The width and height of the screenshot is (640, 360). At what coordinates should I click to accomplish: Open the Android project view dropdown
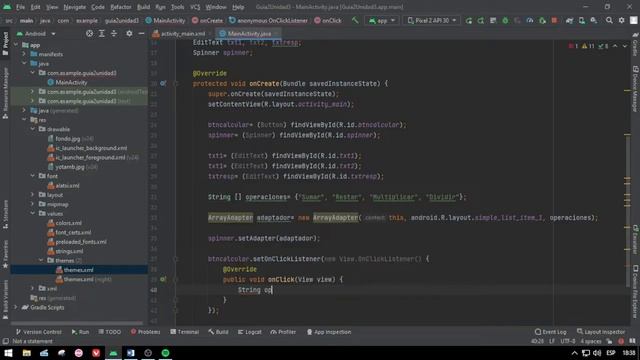tap(36, 33)
